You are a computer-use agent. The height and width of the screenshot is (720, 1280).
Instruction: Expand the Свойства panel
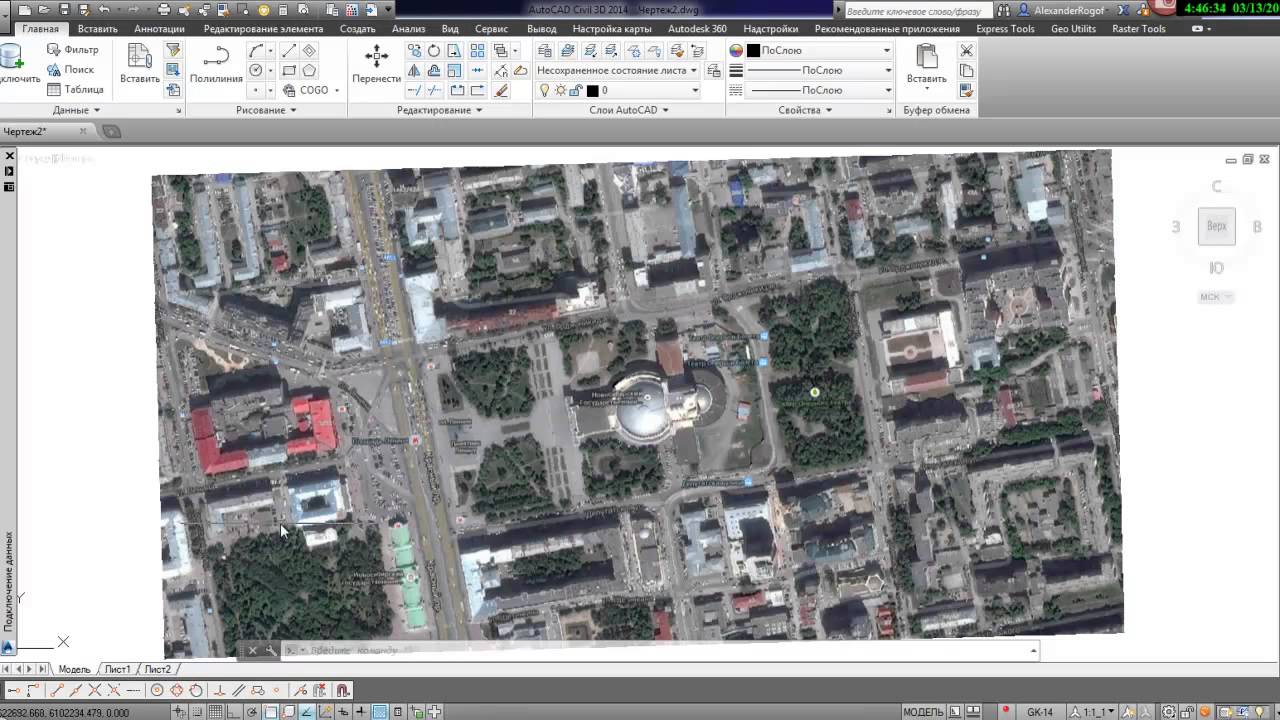805,110
